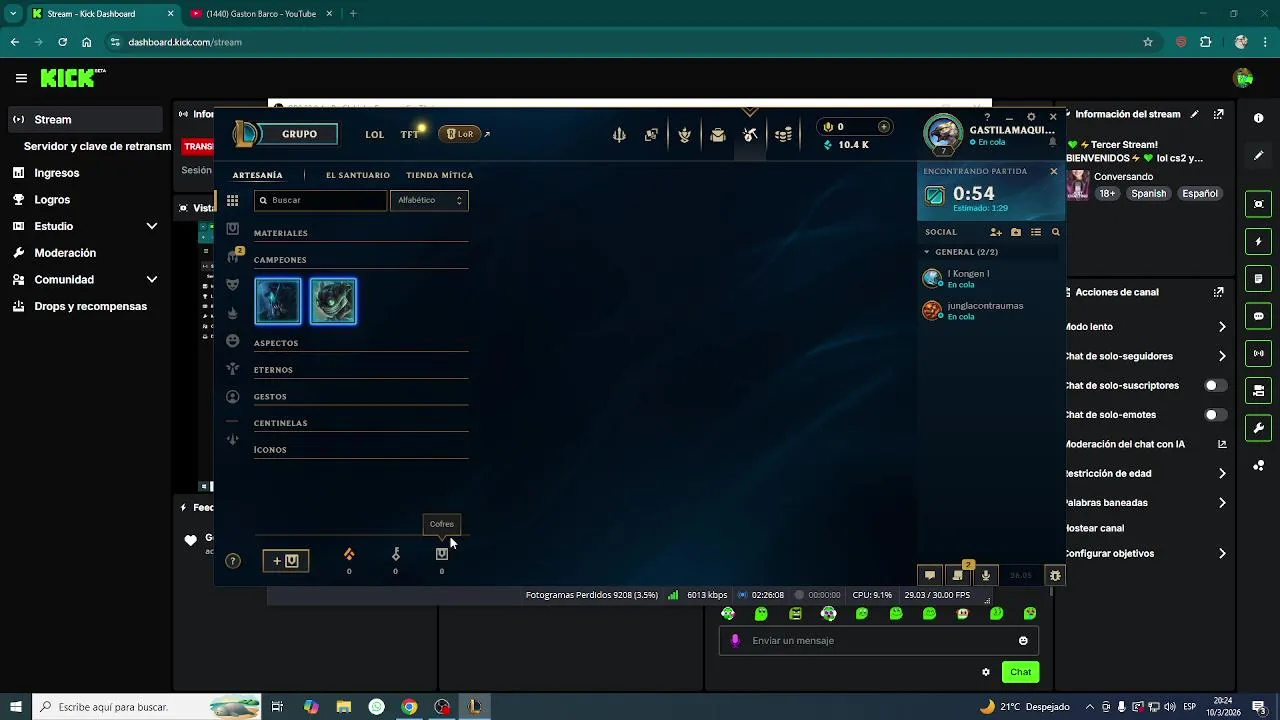Open the Kick hamburger menu
Viewport: 1280px width, 720px height.
tap(21, 78)
